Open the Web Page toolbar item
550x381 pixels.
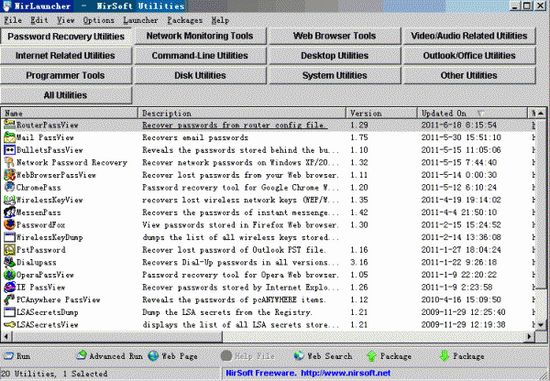click(173, 356)
